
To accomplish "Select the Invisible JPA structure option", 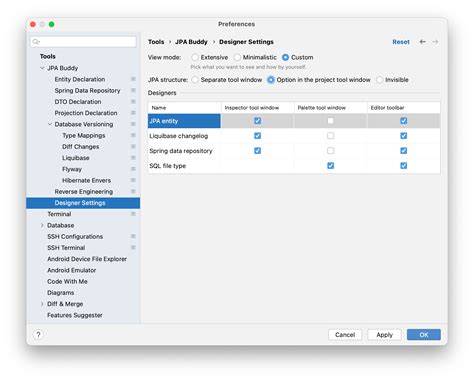I will pos(379,80).
